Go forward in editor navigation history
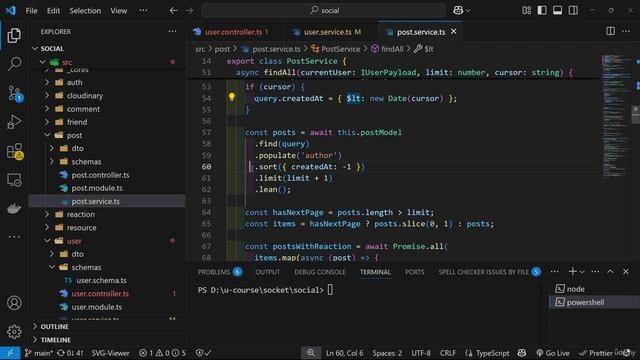 tap(189, 11)
